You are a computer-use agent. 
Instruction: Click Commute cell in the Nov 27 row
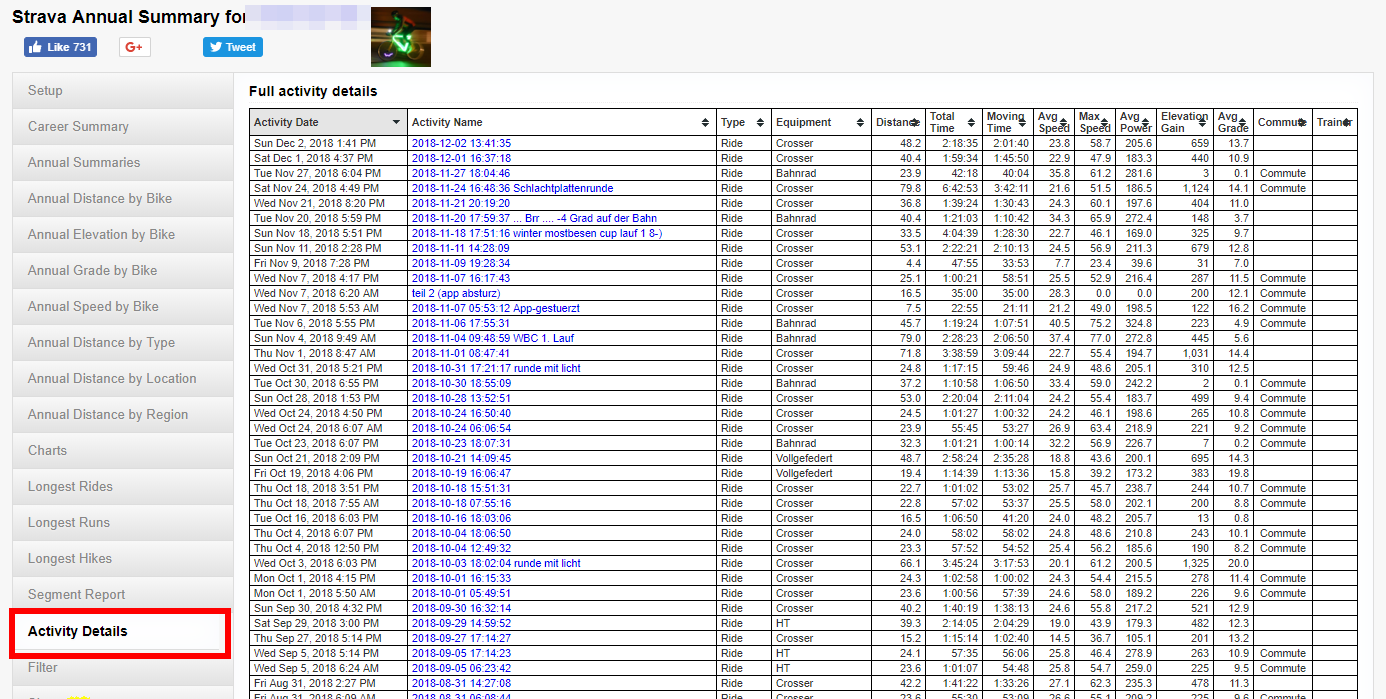click(1282, 173)
